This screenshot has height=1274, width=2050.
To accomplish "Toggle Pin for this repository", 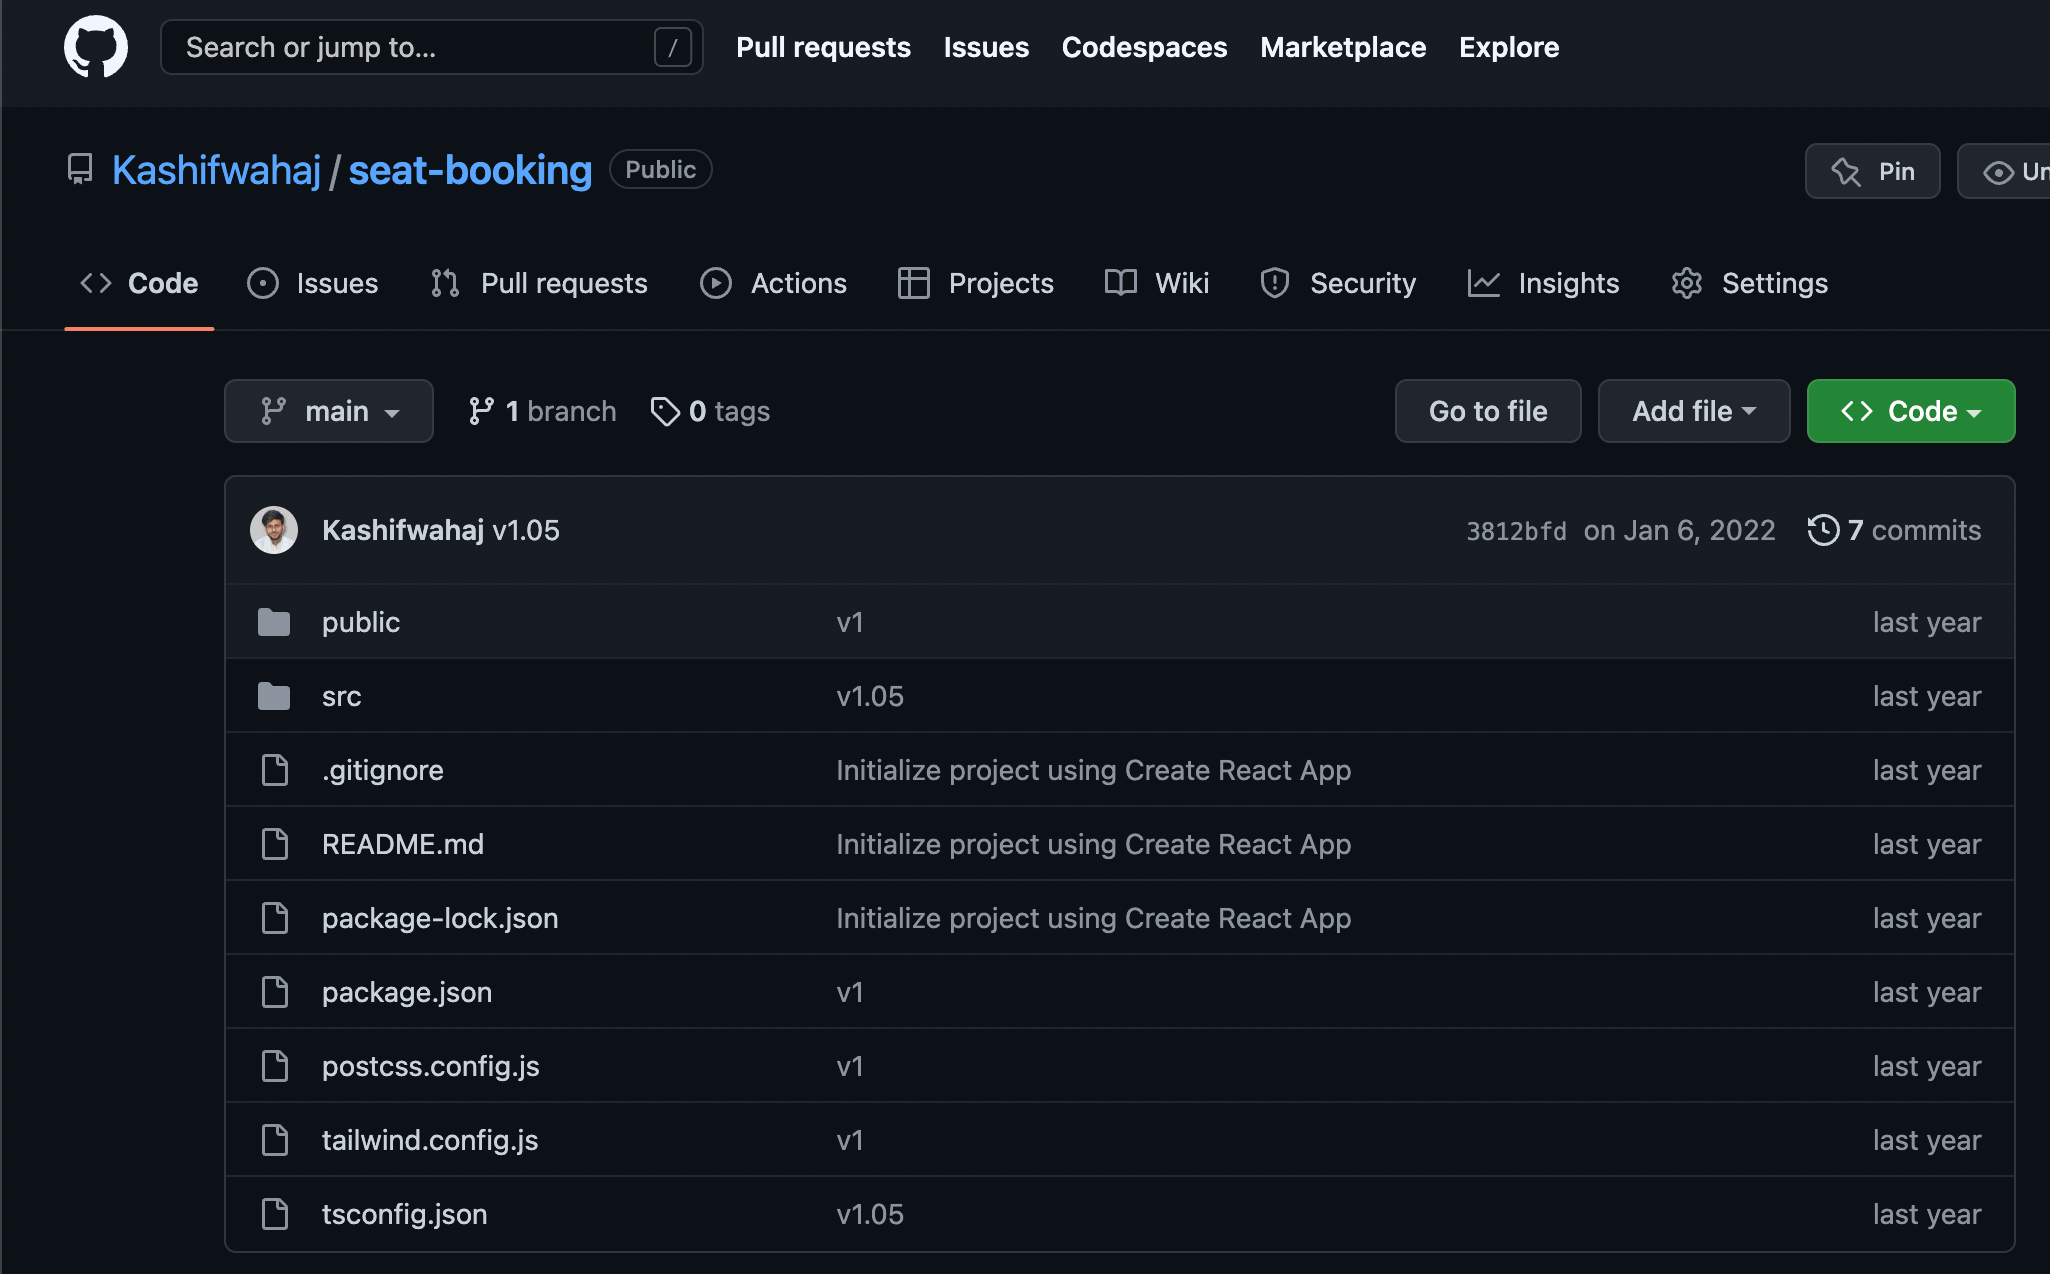I will click(1872, 171).
